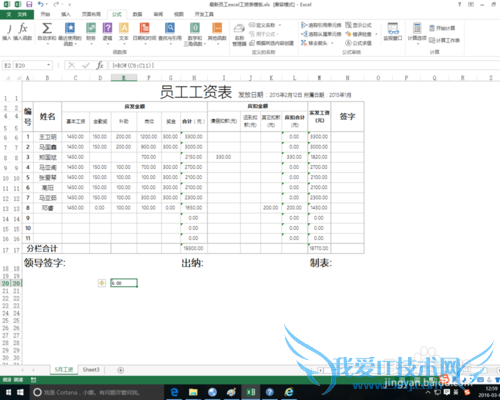Open the Name Manager (名称管理器)
The height and width of the screenshot is (400, 500).
coord(239,35)
